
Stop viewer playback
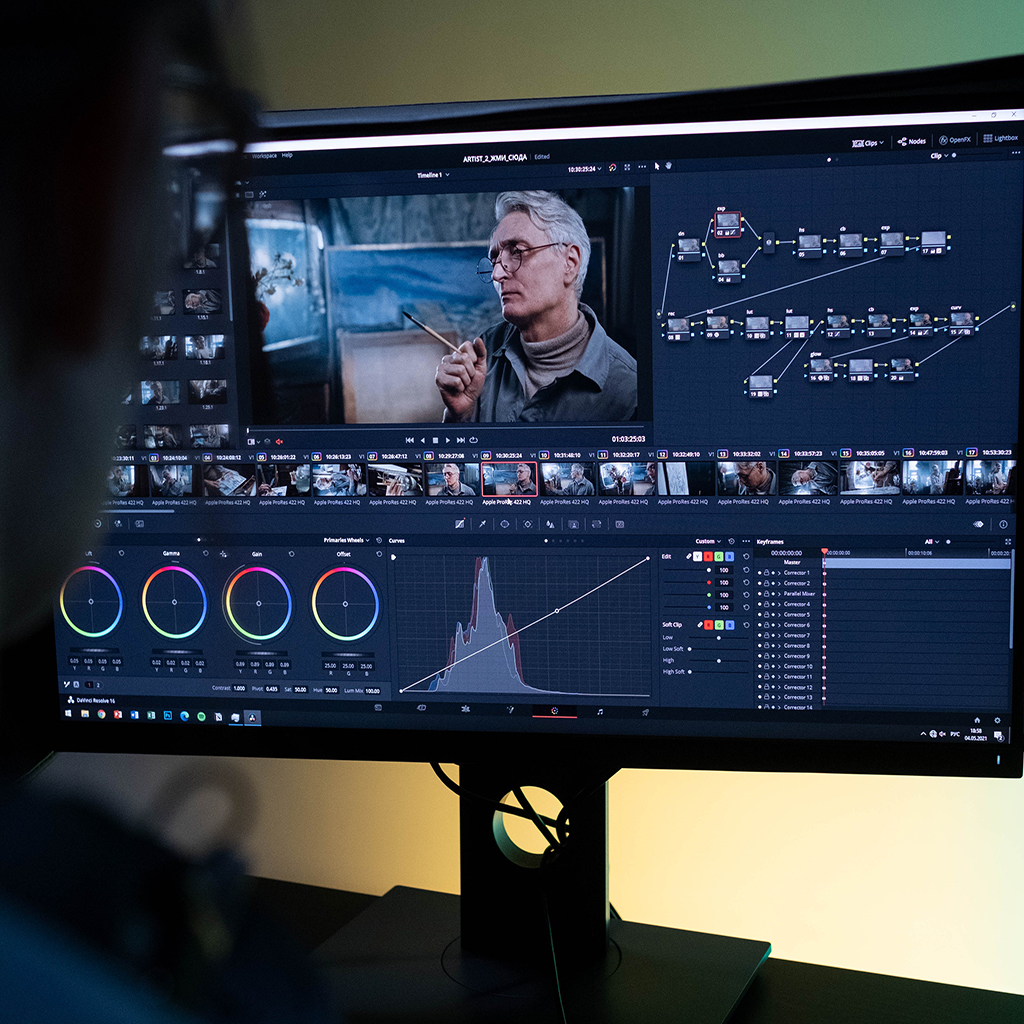pos(436,440)
